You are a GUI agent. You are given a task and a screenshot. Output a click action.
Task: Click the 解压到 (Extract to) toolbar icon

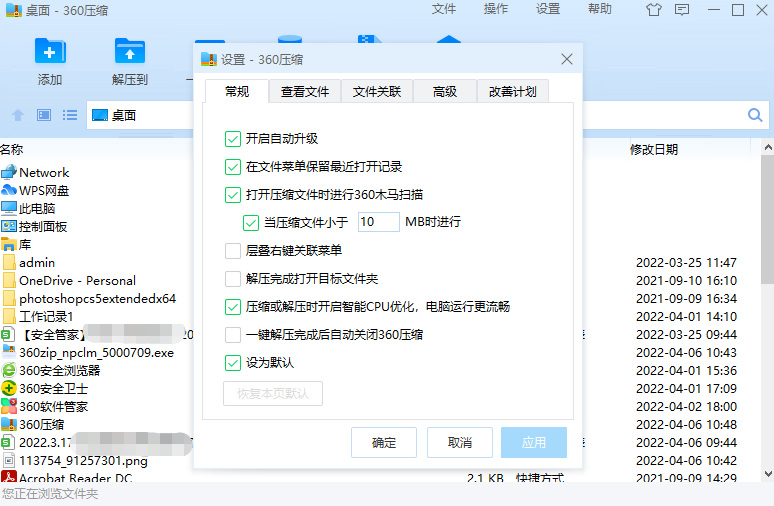pos(130,51)
